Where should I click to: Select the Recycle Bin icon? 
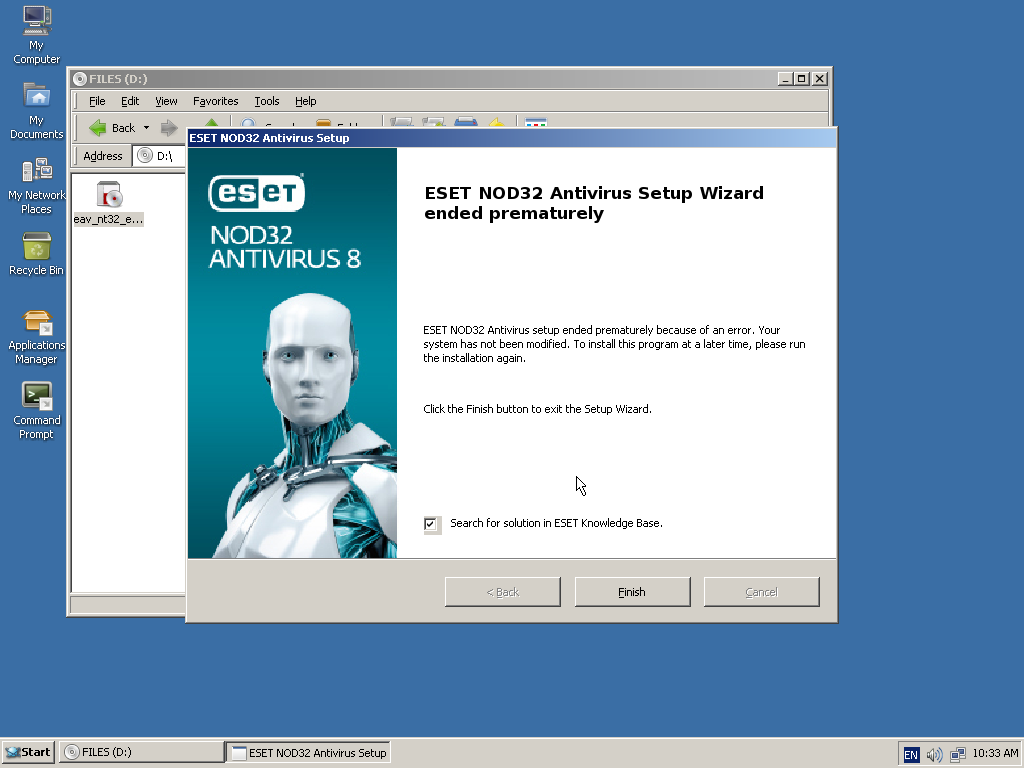(x=37, y=246)
